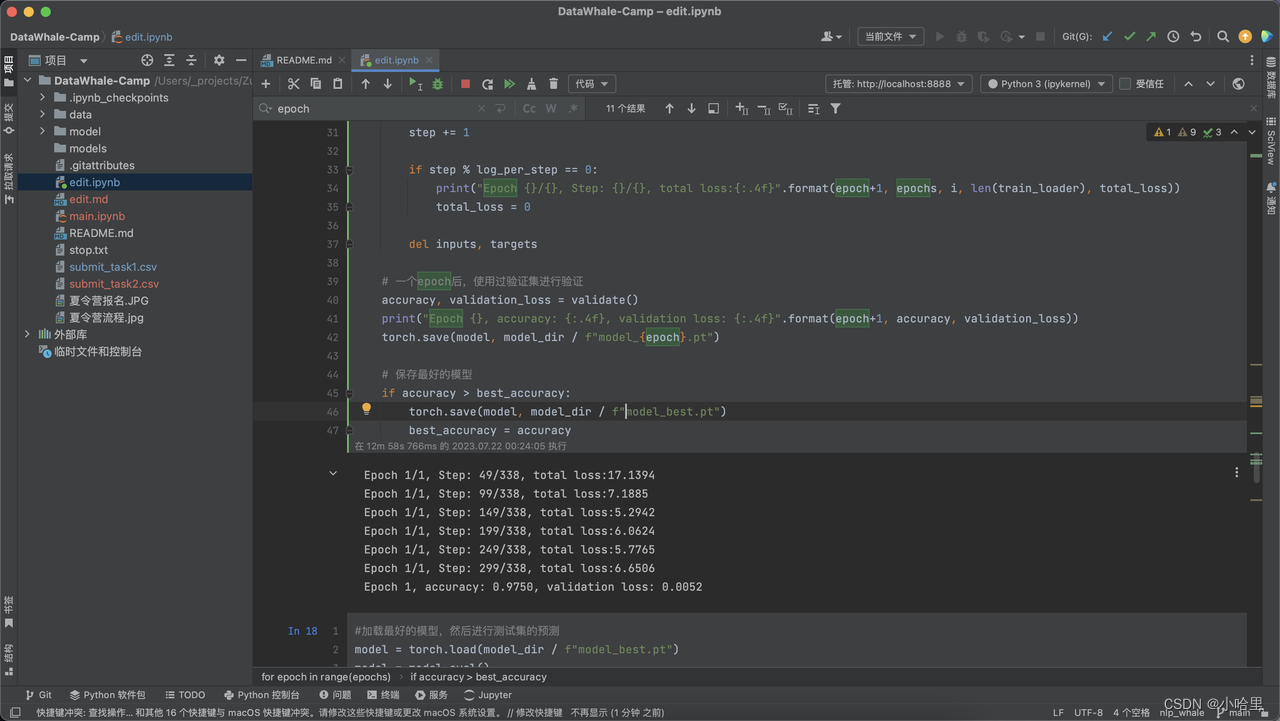The height and width of the screenshot is (721, 1280).
Task: Paste cell from clipboard in notebook toolbar
Action: tap(337, 84)
